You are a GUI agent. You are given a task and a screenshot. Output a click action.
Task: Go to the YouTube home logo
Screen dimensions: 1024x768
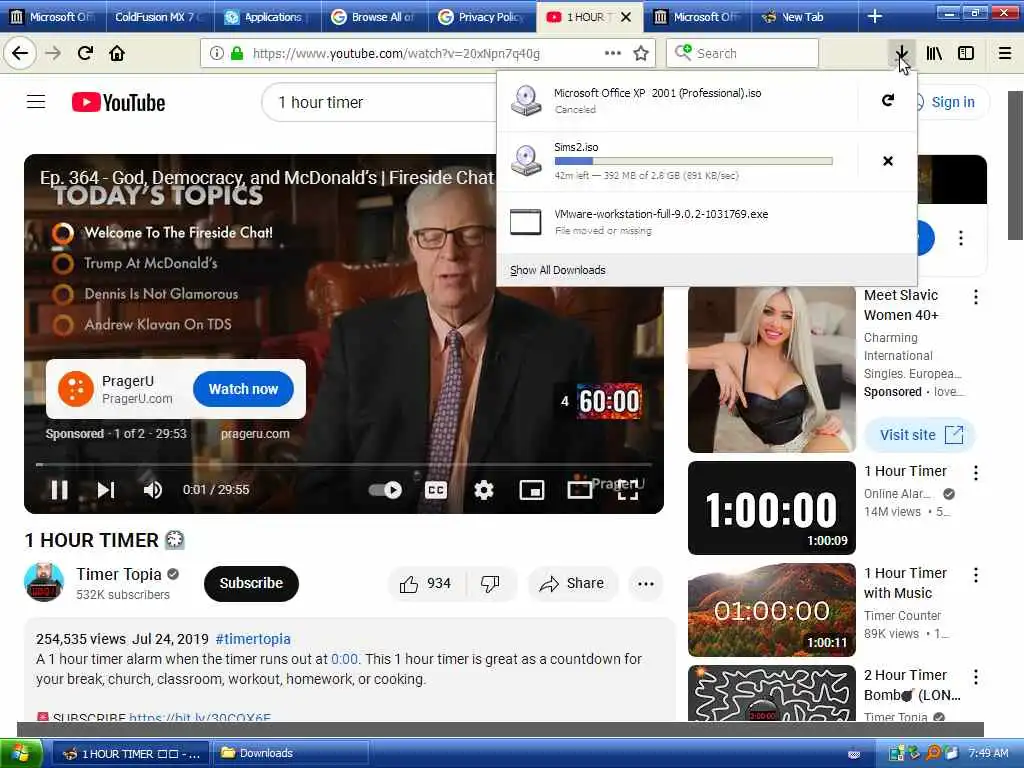coord(118,103)
